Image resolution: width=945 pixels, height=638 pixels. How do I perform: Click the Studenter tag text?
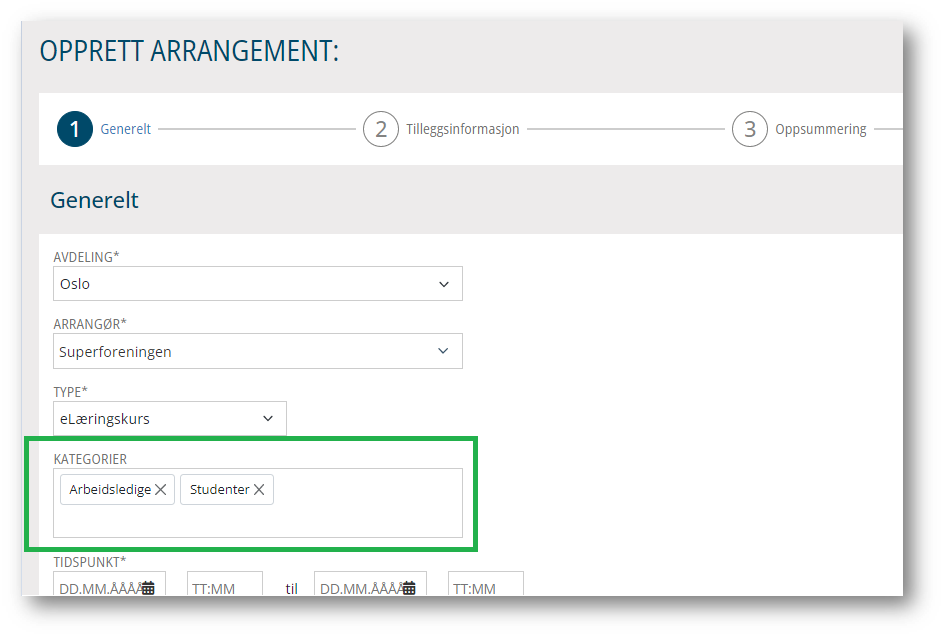click(219, 489)
